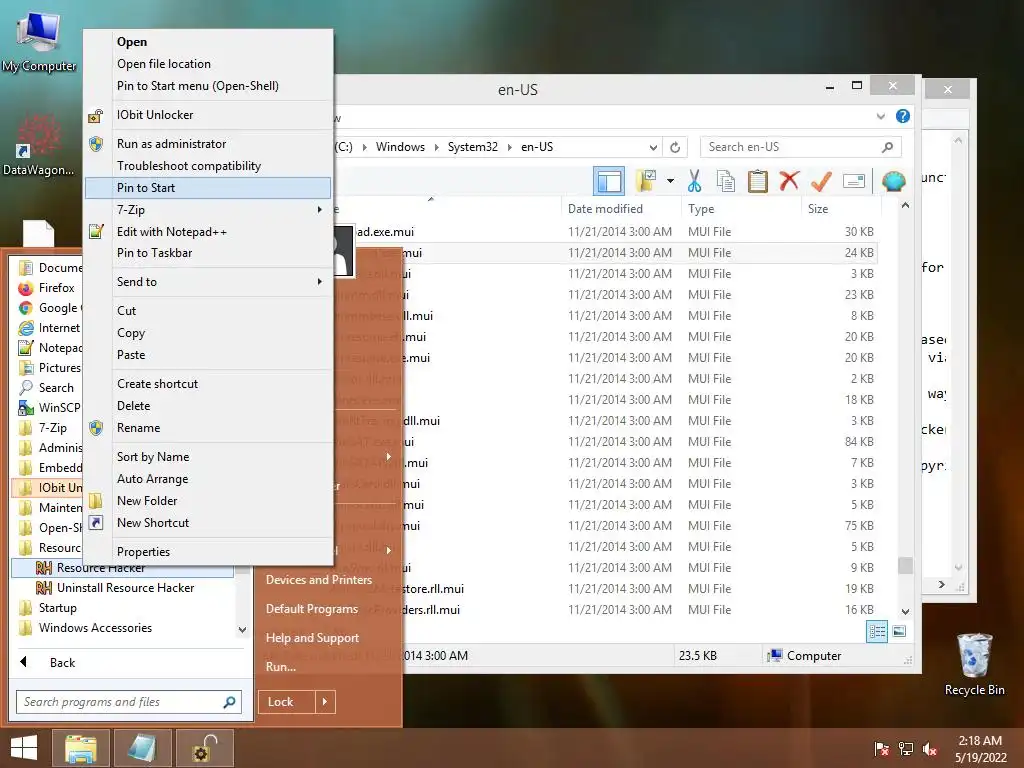
Task: Expand the Windows Accessories folder
Action: (123, 628)
